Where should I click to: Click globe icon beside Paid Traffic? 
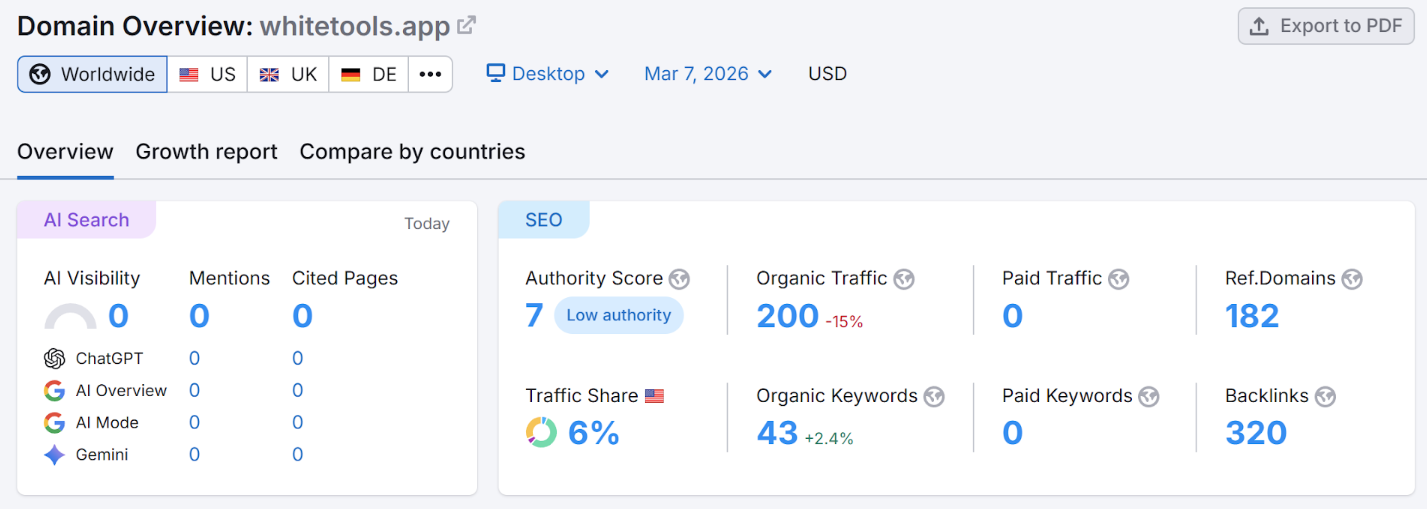click(1118, 279)
